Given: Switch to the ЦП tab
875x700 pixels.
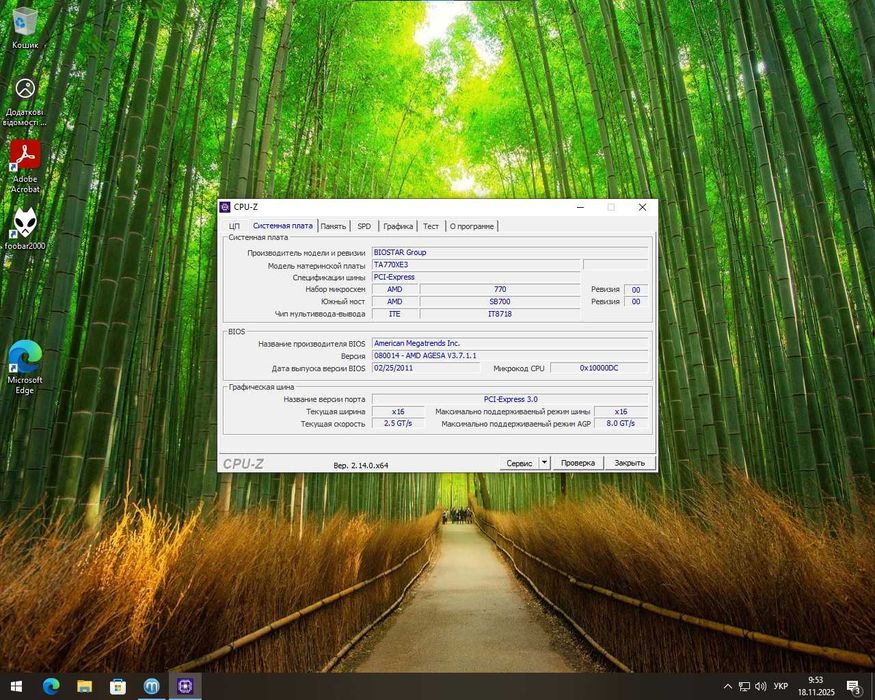Looking at the screenshot, I should 234,226.
